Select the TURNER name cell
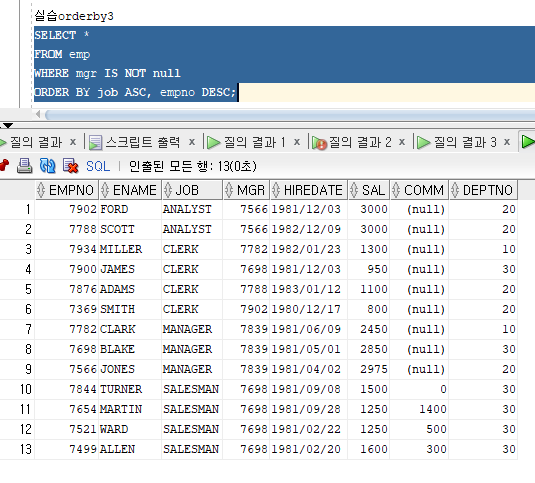The height and width of the screenshot is (483, 535). point(130,390)
